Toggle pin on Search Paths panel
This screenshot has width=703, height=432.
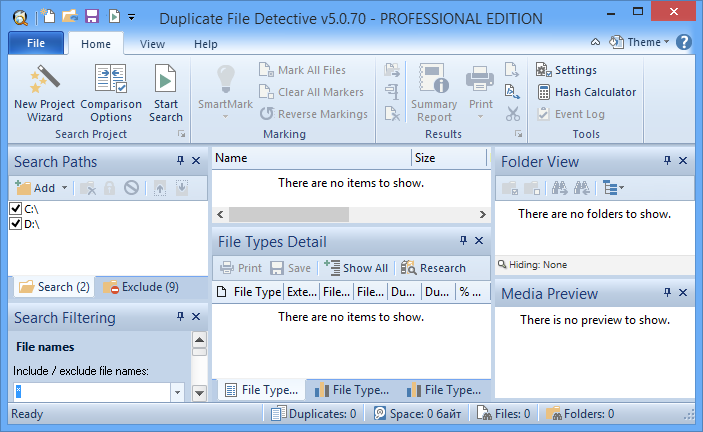(x=180, y=160)
